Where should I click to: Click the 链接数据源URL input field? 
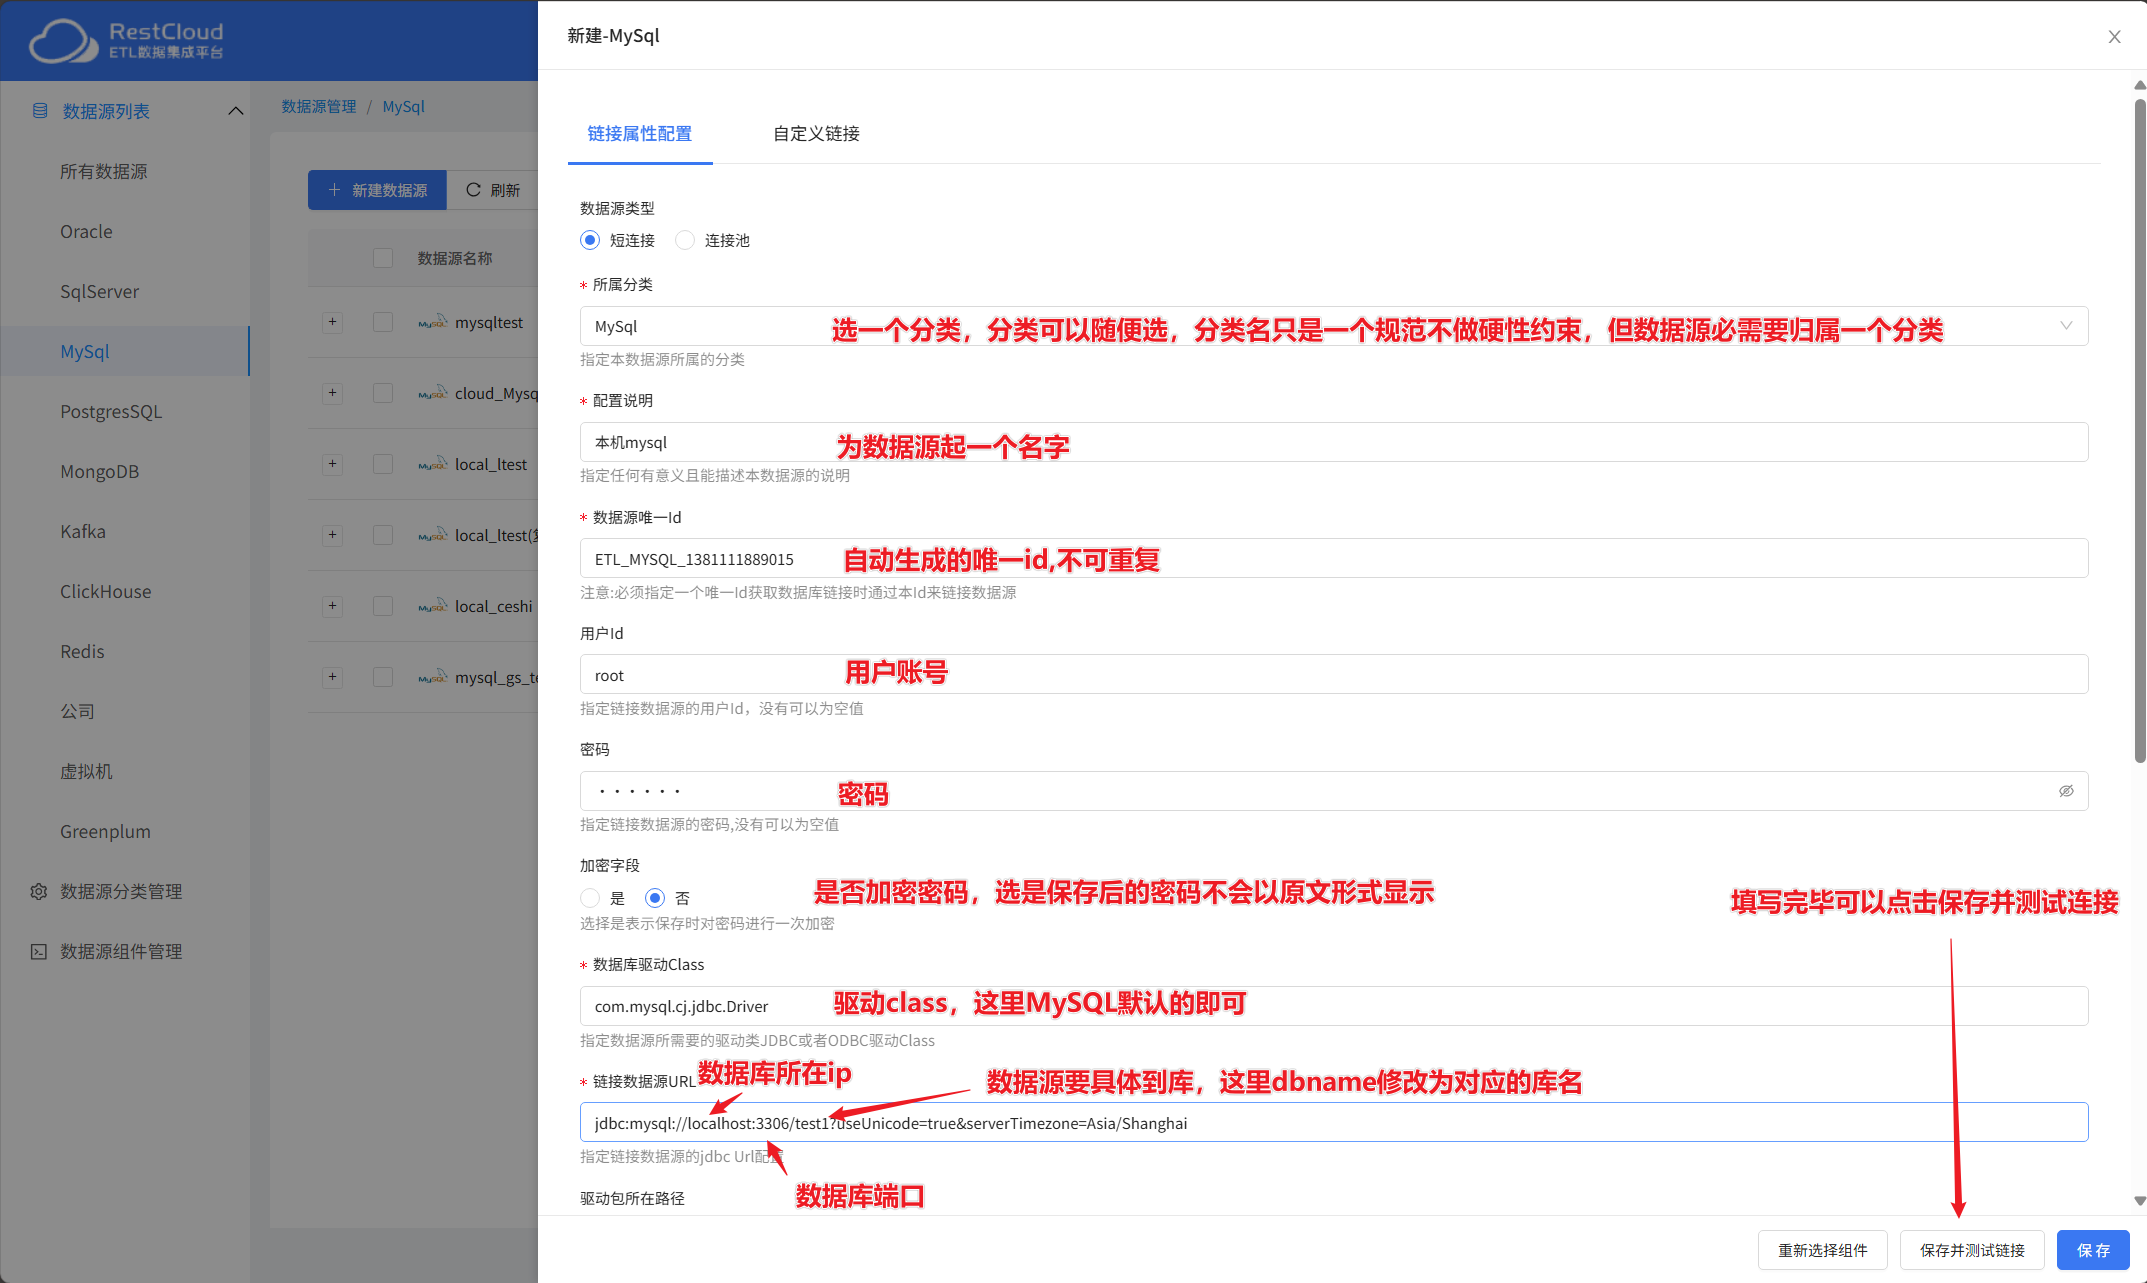(x=1334, y=1122)
